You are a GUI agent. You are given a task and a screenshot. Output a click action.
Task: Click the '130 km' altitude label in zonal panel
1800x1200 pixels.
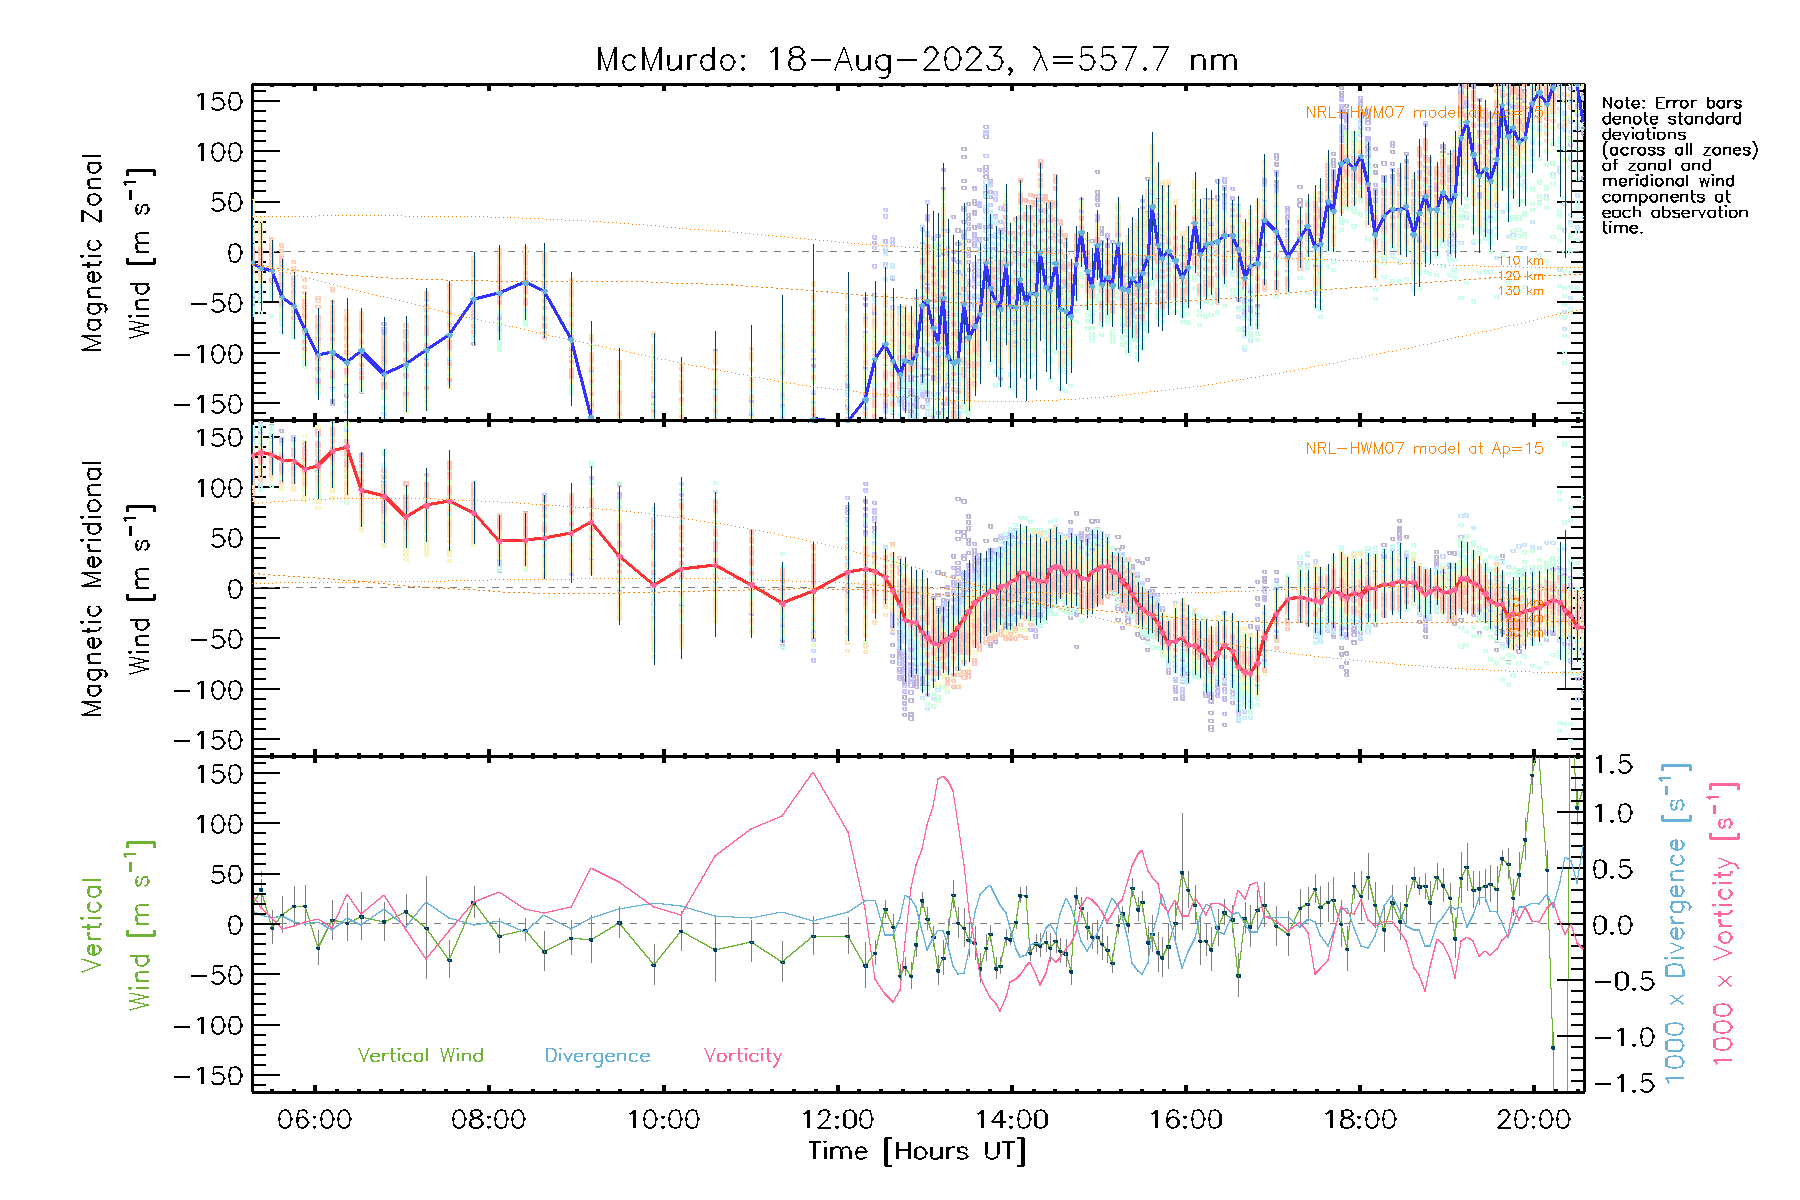point(1520,291)
